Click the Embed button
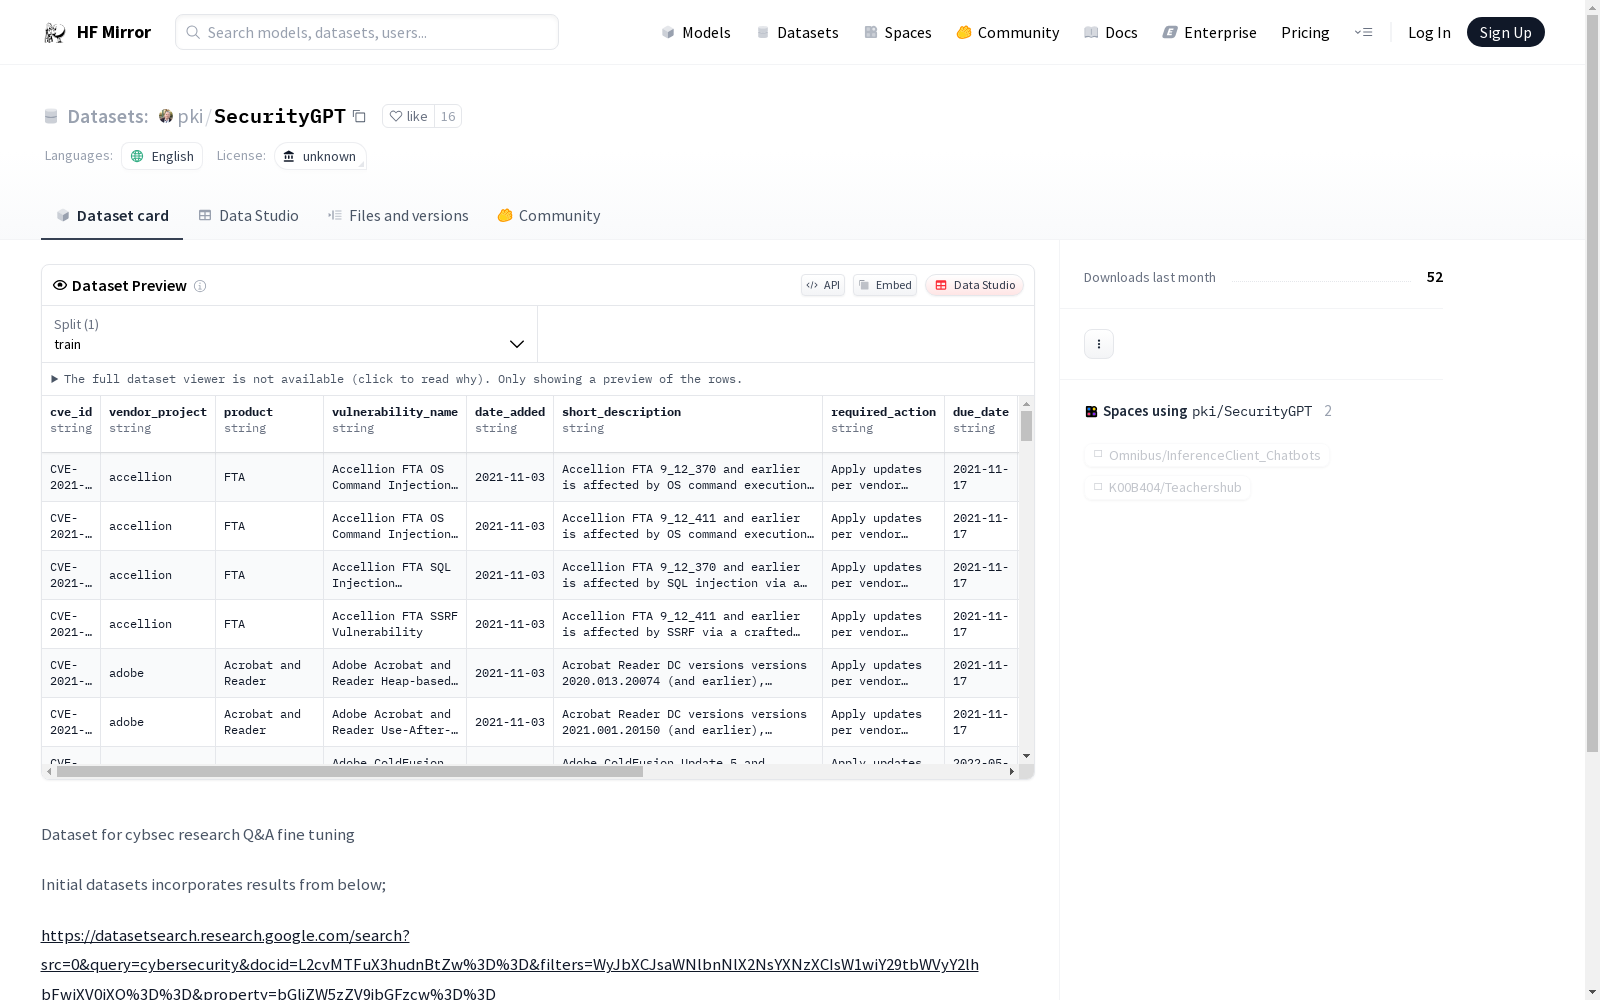The width and height of the screenshot is (1600, 1000). [x=885, y=285]
